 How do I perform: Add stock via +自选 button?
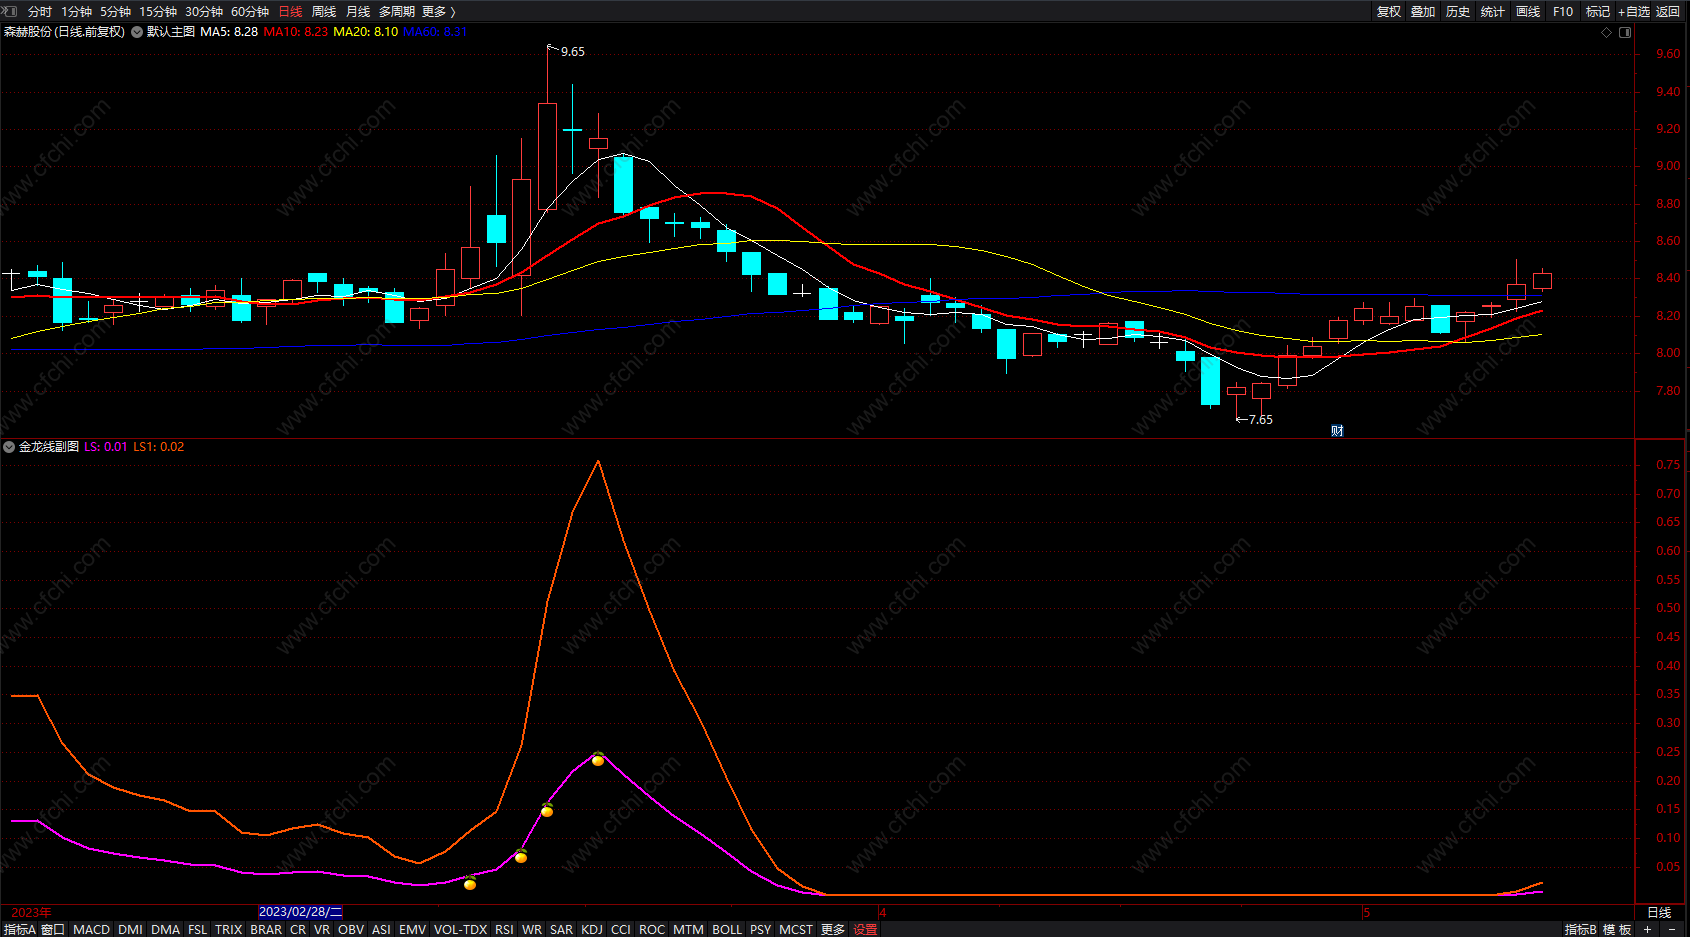coord(1634,11)
